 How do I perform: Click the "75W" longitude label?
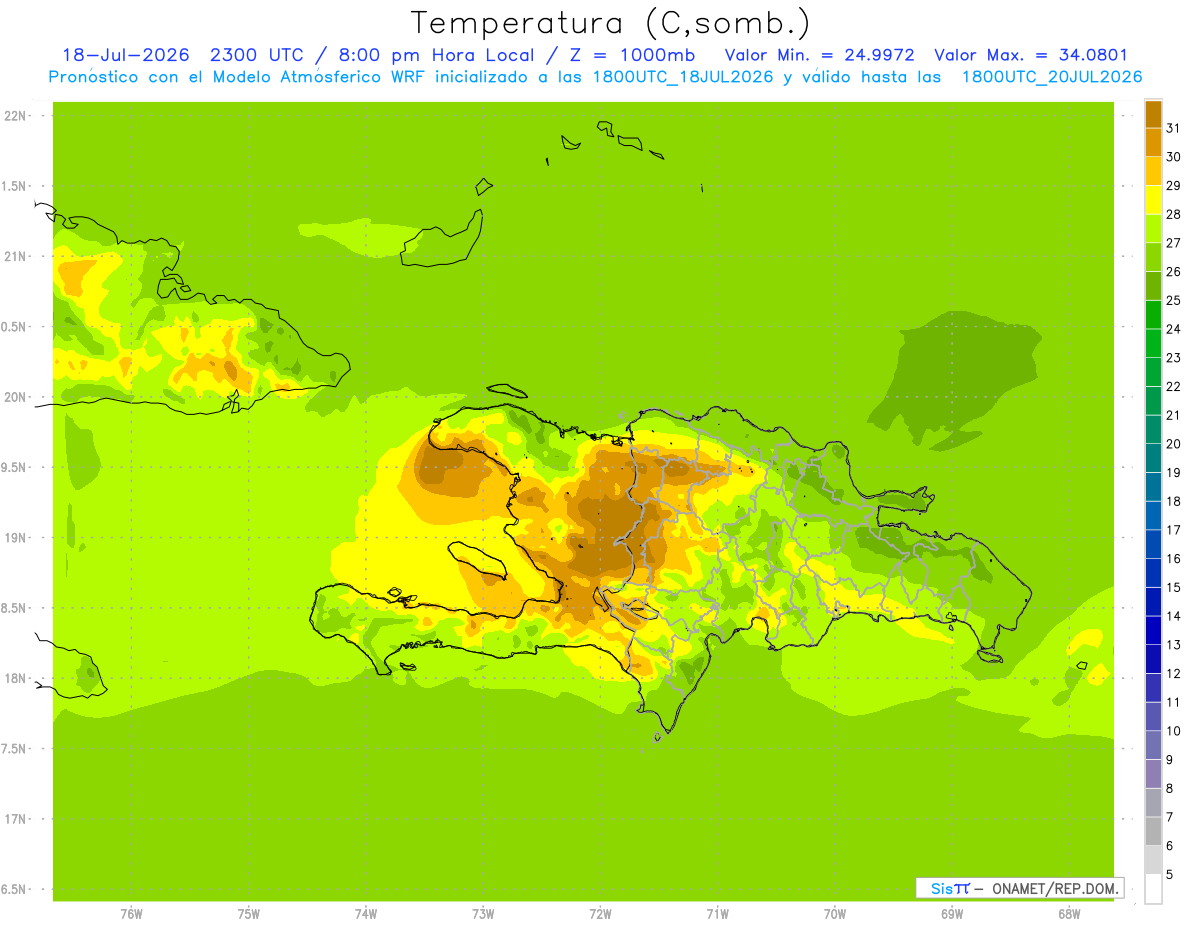point(249,913)
